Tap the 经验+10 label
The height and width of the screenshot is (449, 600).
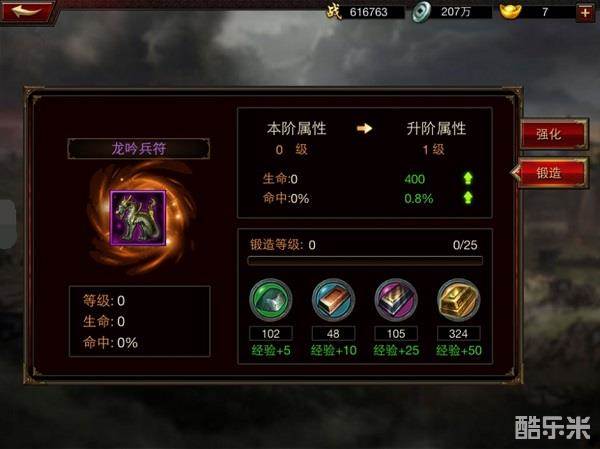(333, 350)
